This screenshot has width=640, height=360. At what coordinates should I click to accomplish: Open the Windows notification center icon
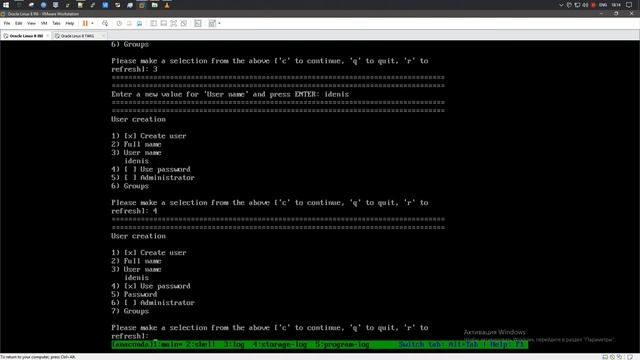(629, 5)
